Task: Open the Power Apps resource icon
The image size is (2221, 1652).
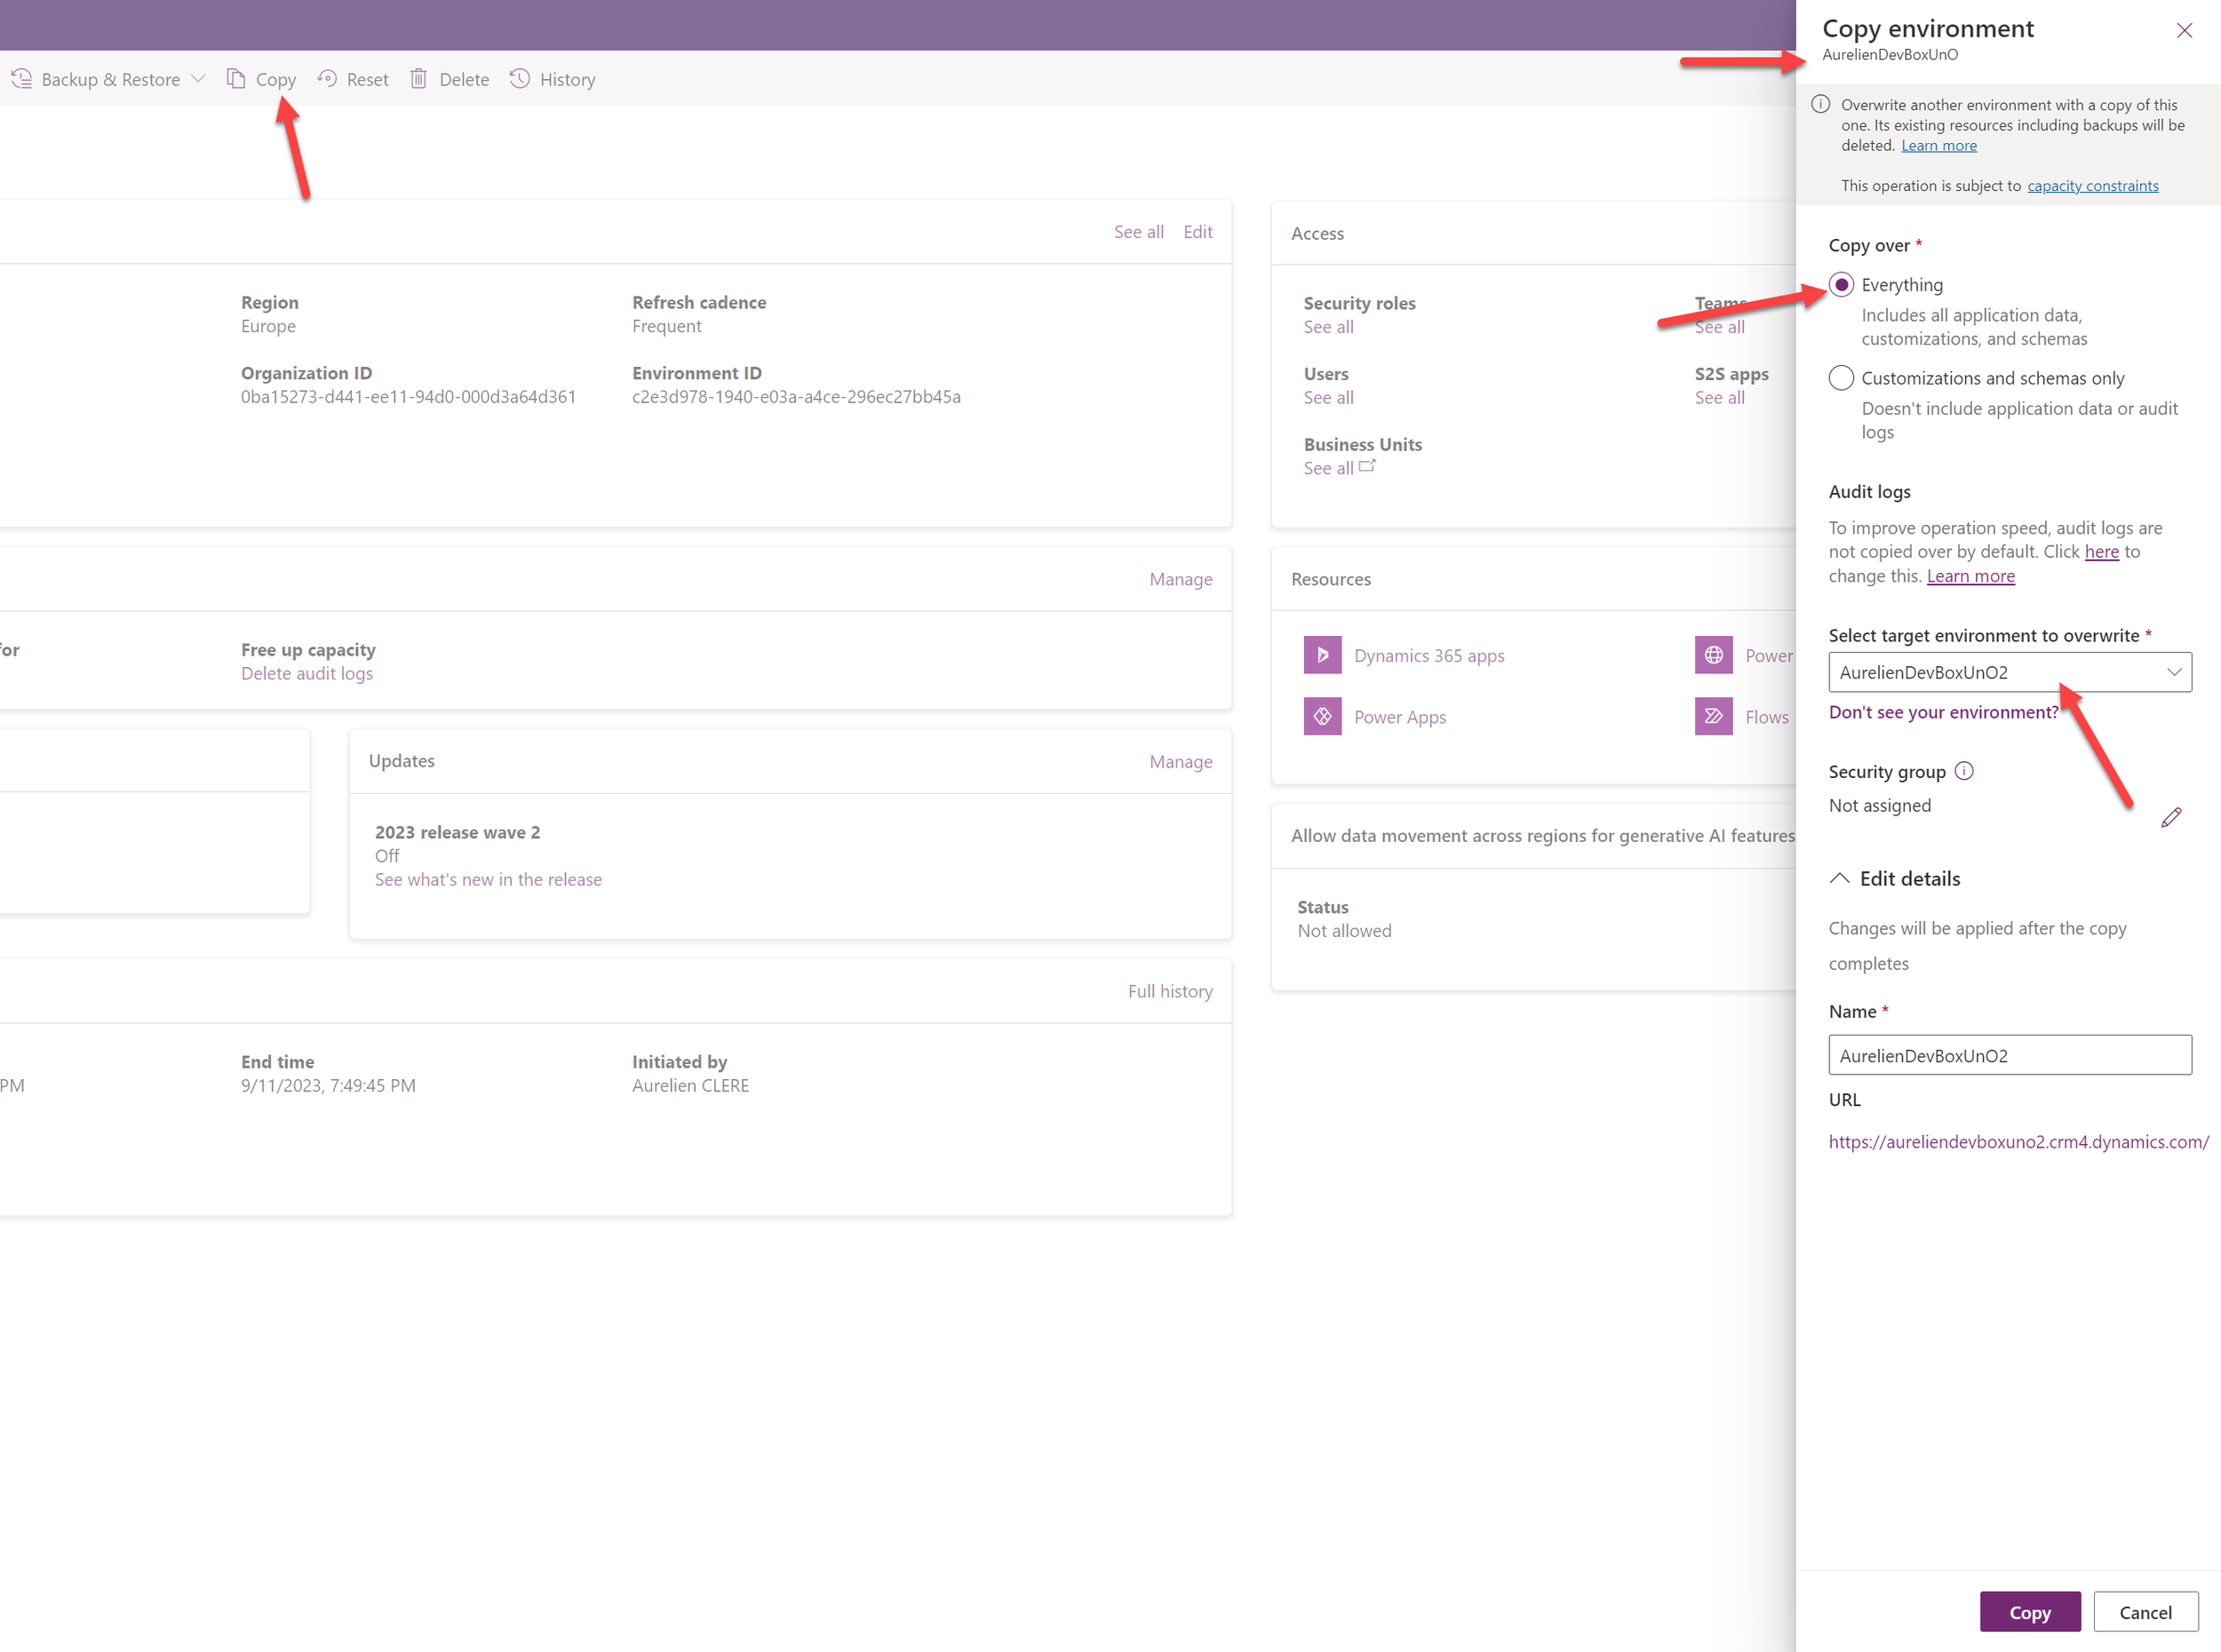Action: (1322, 717)
